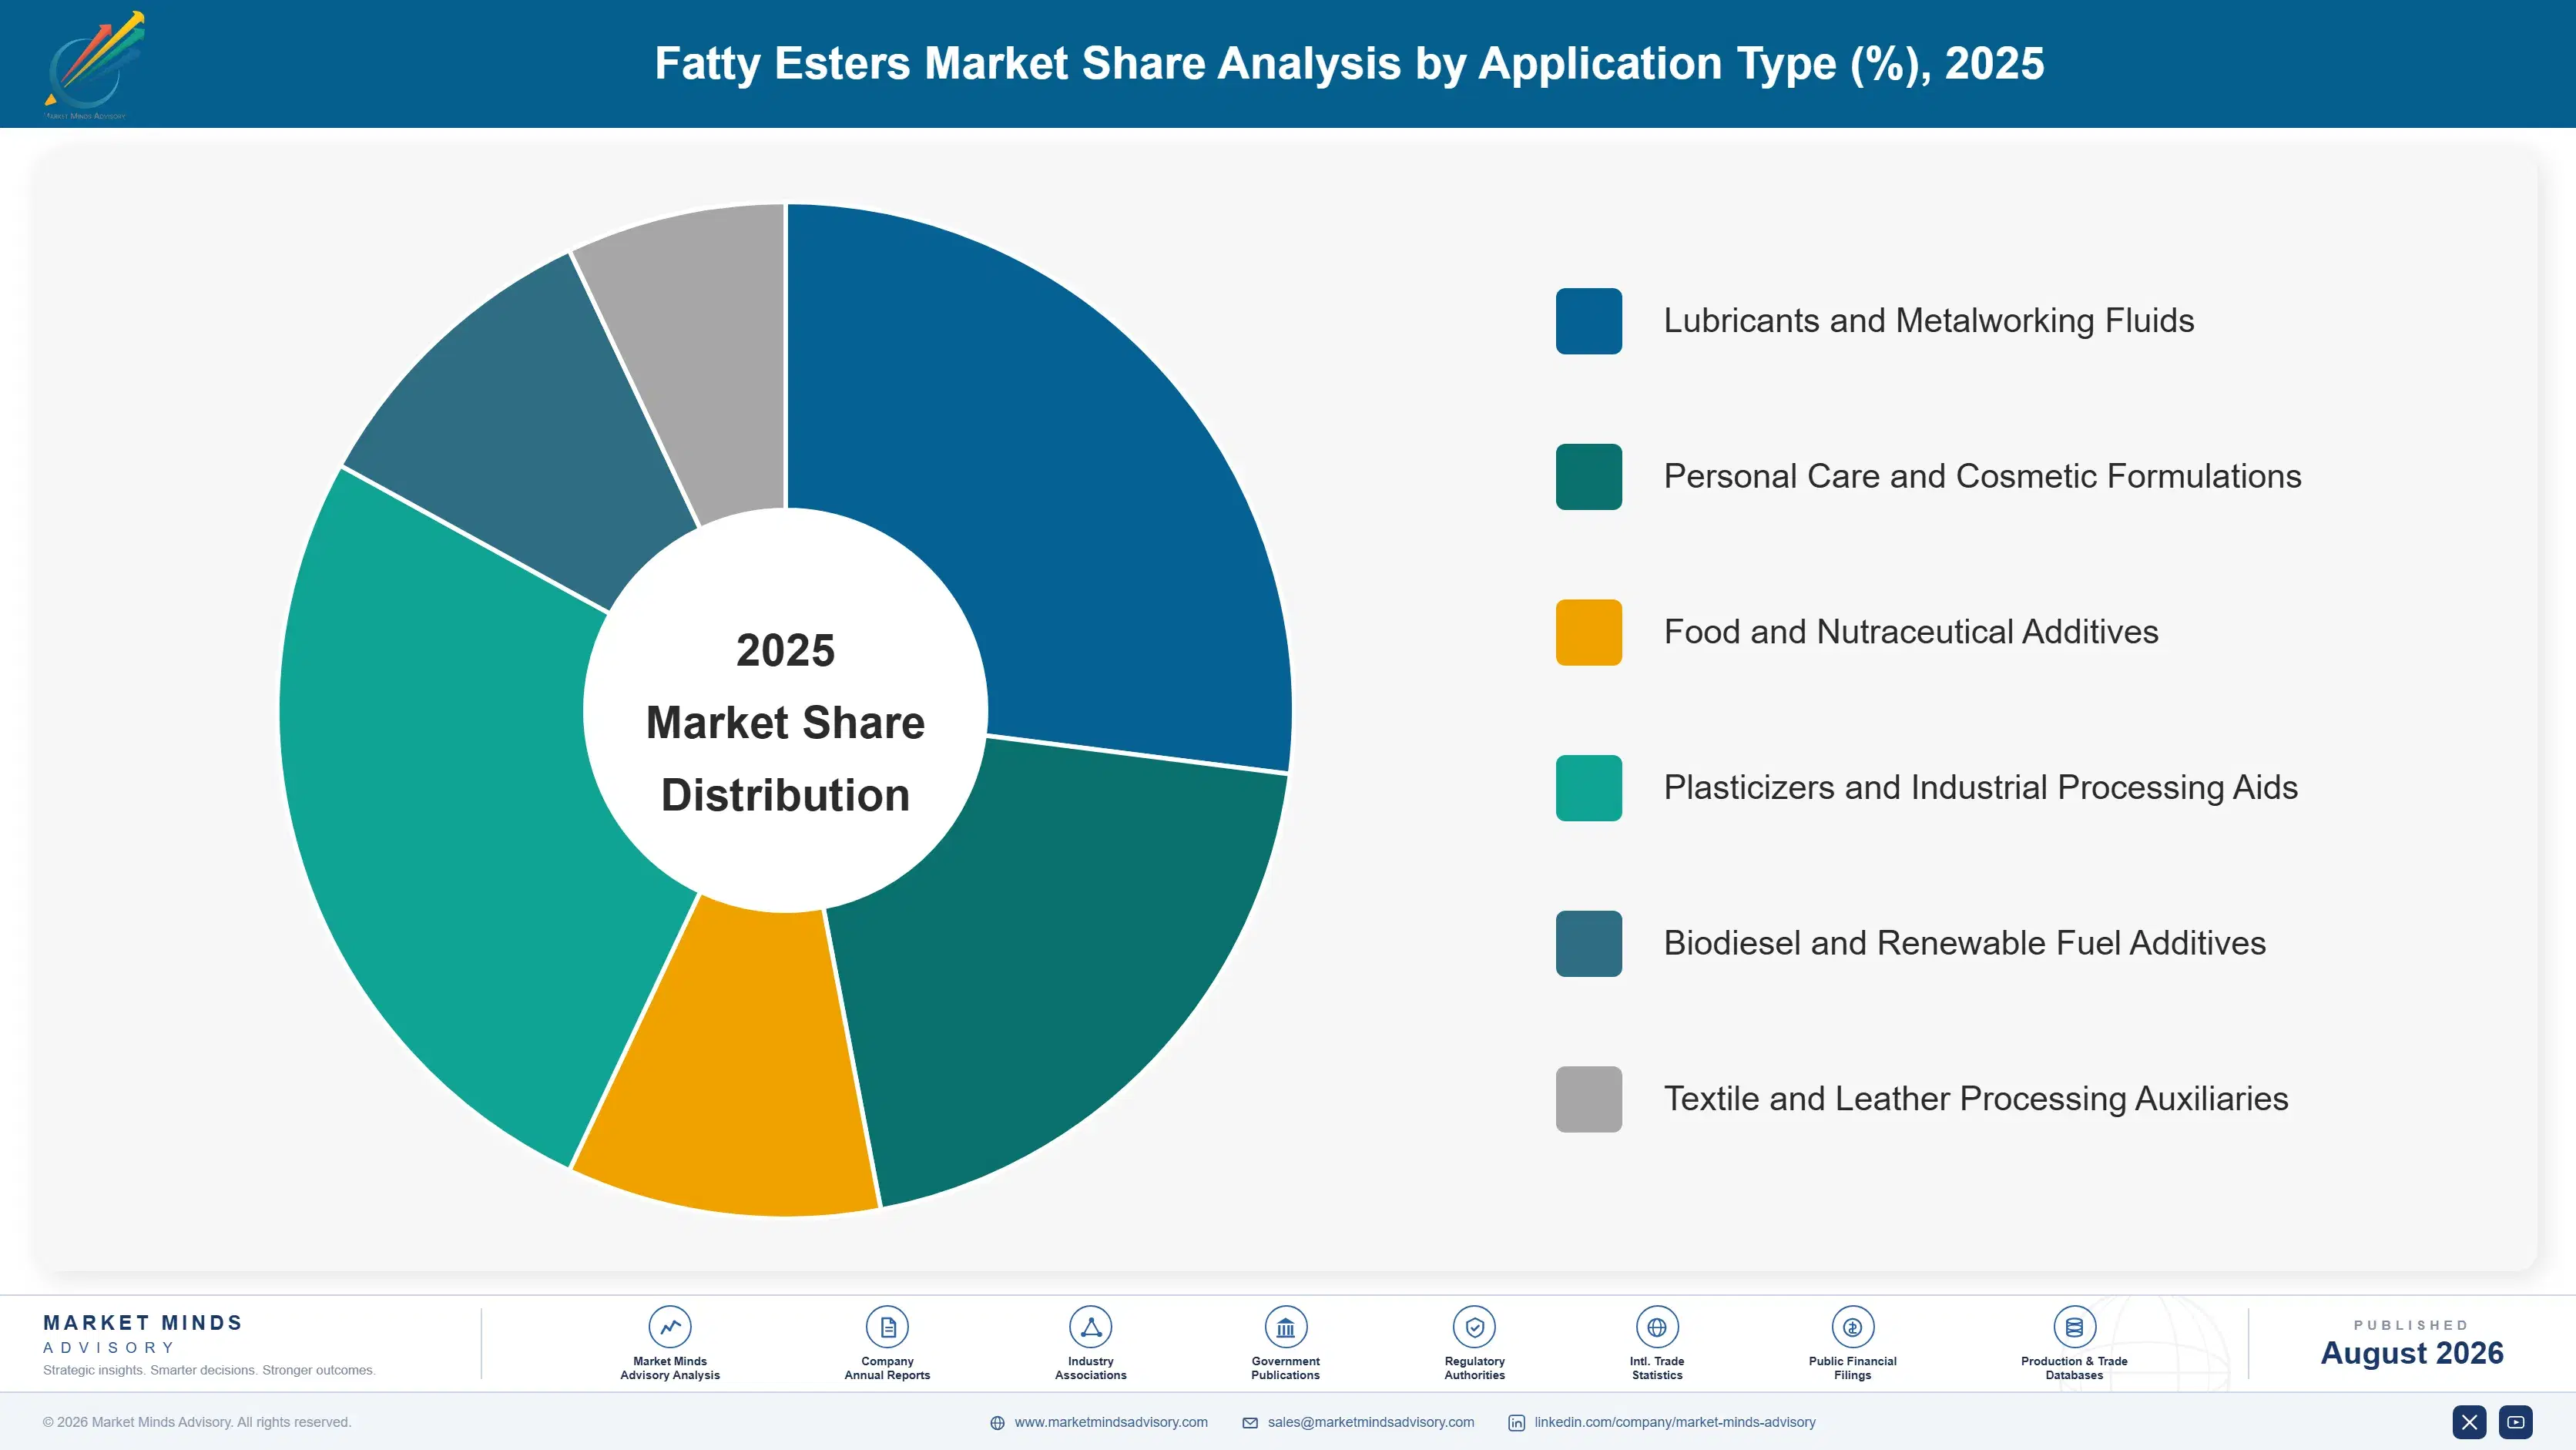The width and height of the screenshot is (2576, 1450).
Task: Click the 'Lubricants and Metalworking Fluids' legend label
Action: pyautogui.click(x=1928, y=321)
